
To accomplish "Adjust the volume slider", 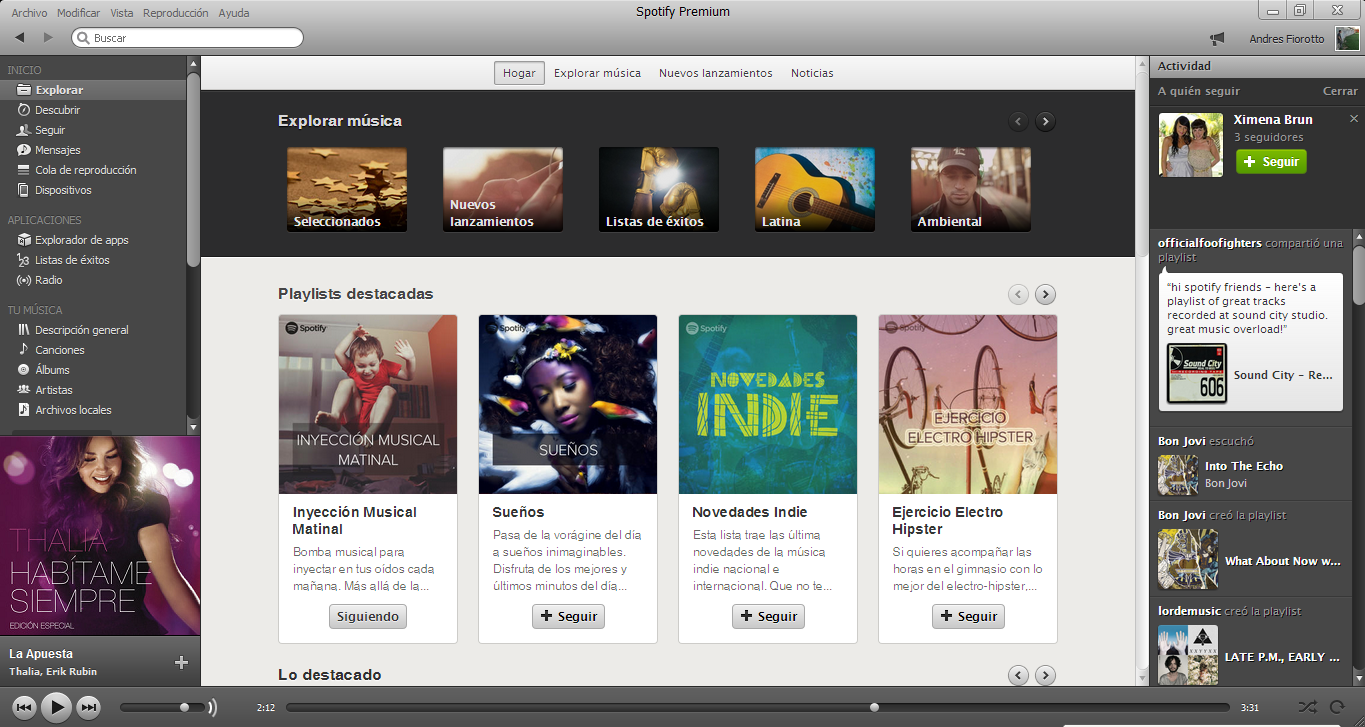I will click(x=162, y=708).
